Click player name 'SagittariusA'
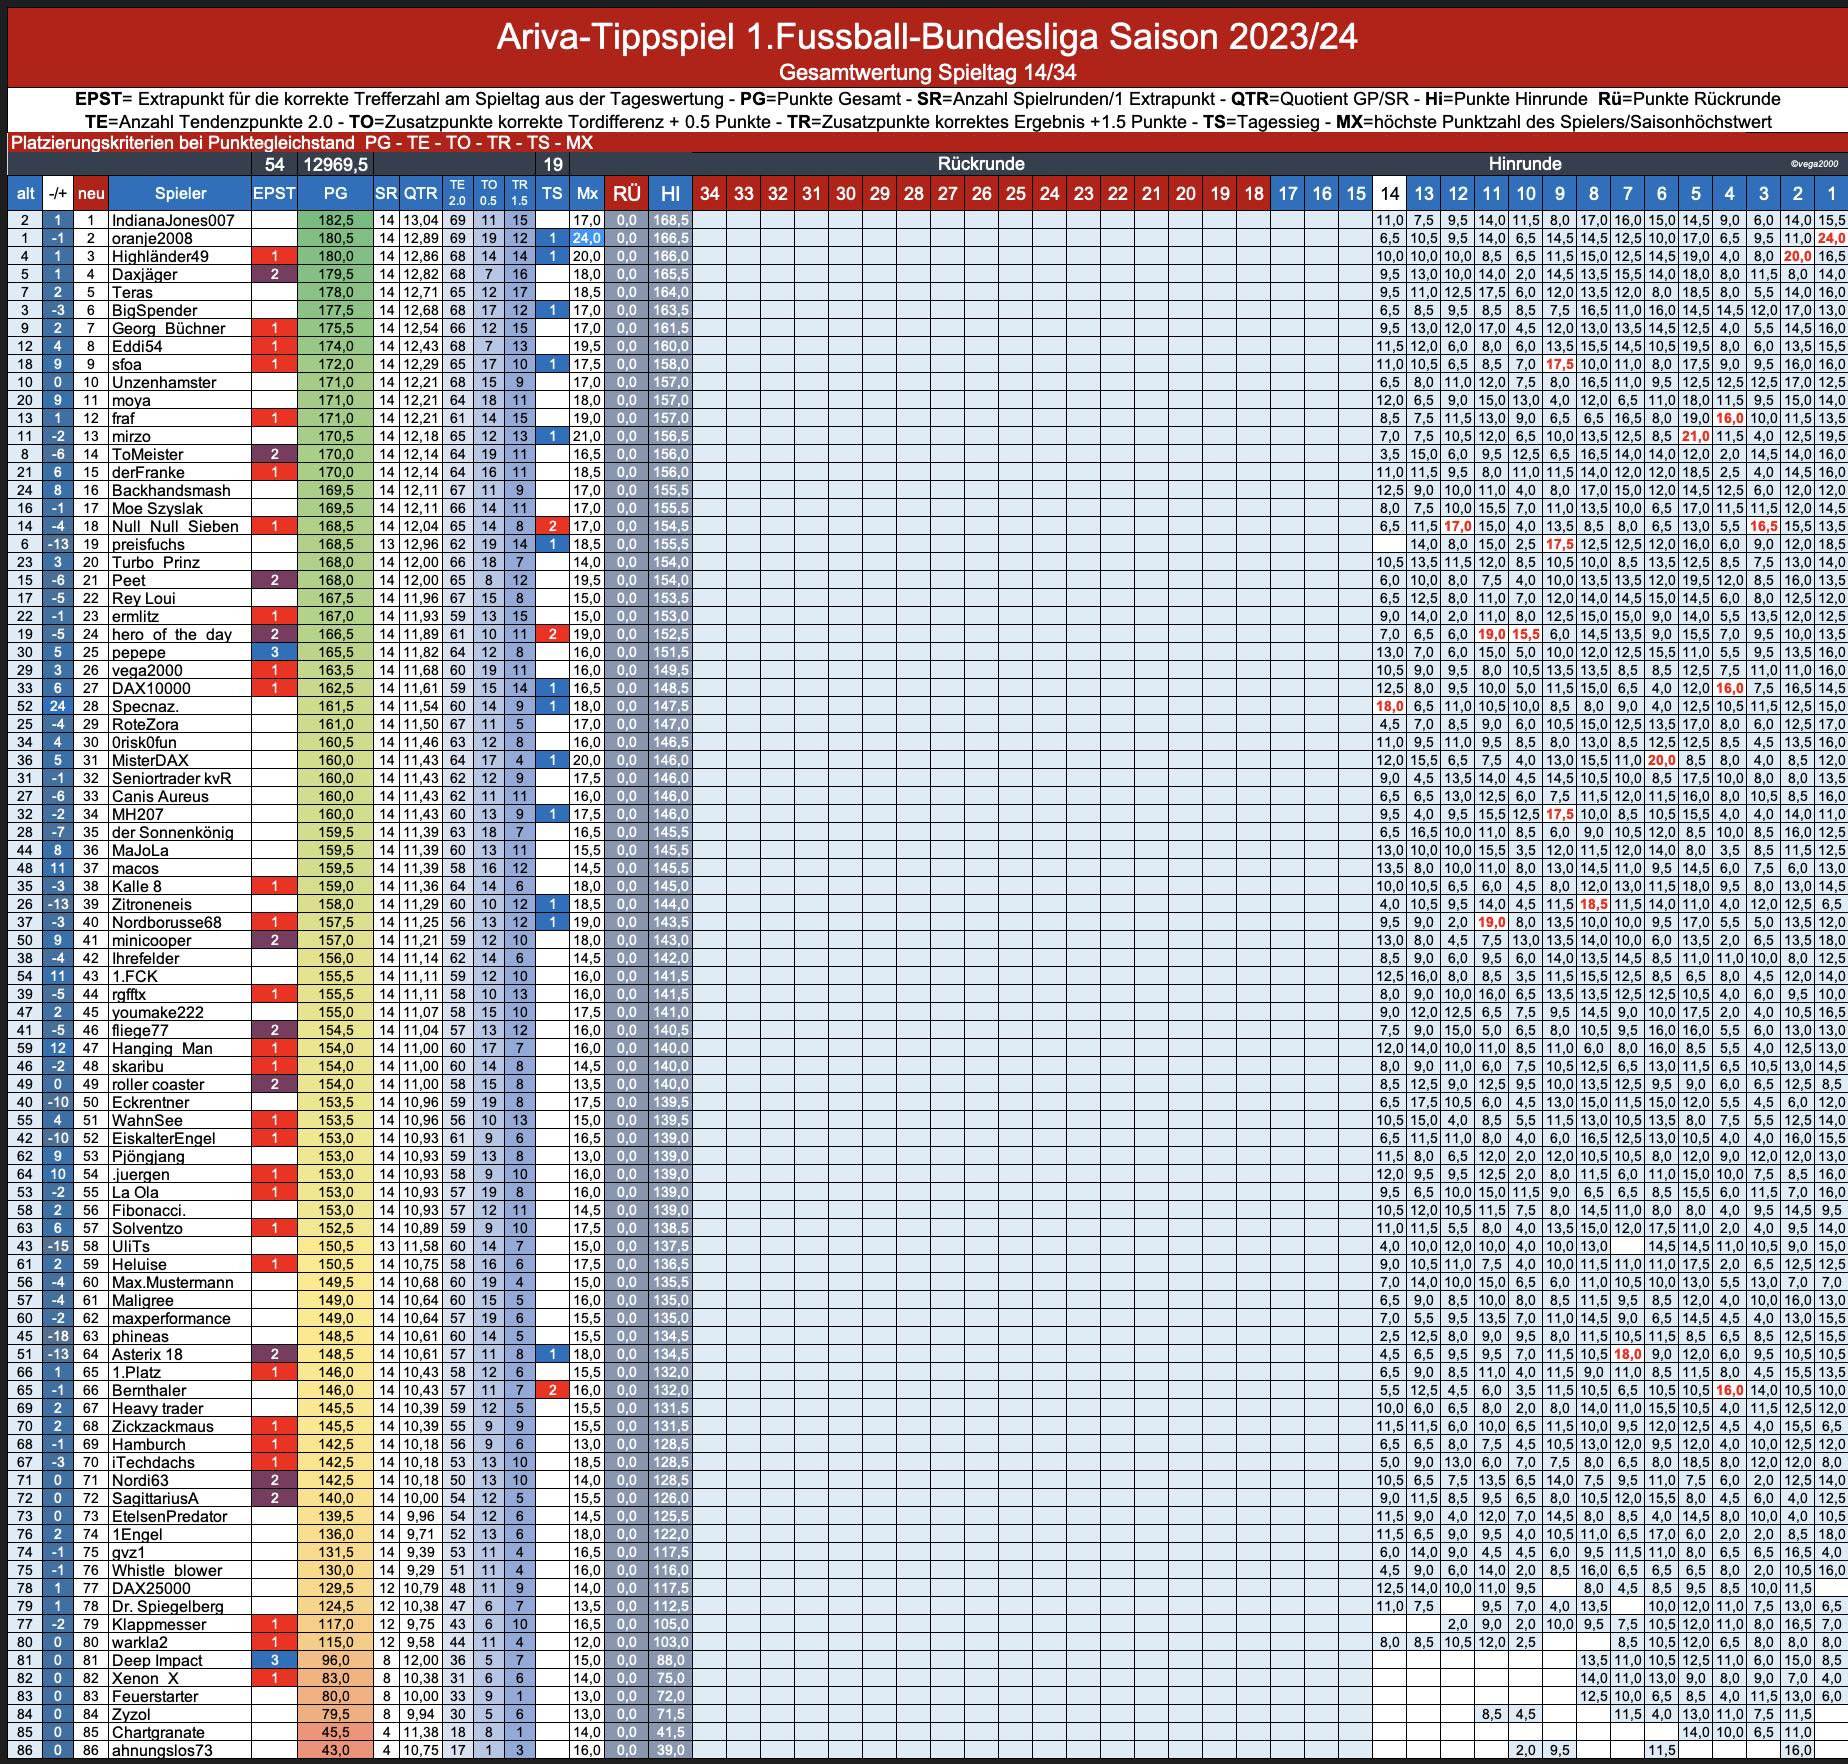 pyautogui.click(x=155, y=1498)
